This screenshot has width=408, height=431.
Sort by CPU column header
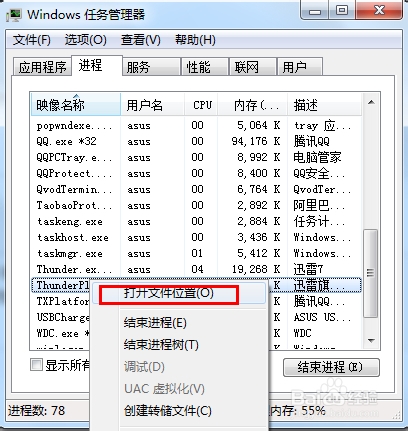point(201,105)
